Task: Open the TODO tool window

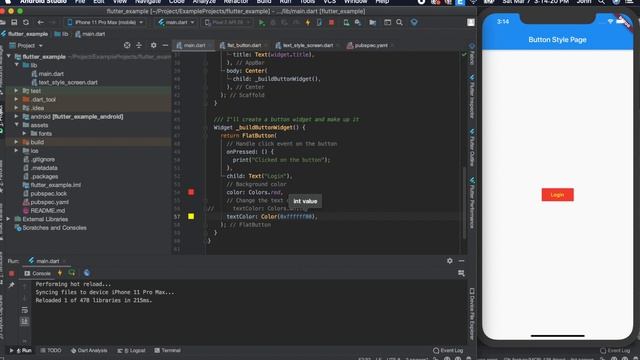Action: pos(51,350)
